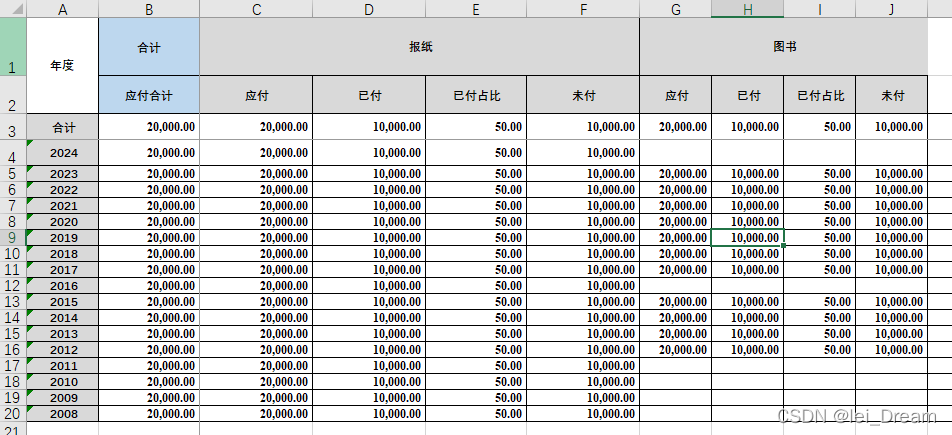Click 报纸 已付 value in 2016 row
952x435 pixels.
[369, 286]
